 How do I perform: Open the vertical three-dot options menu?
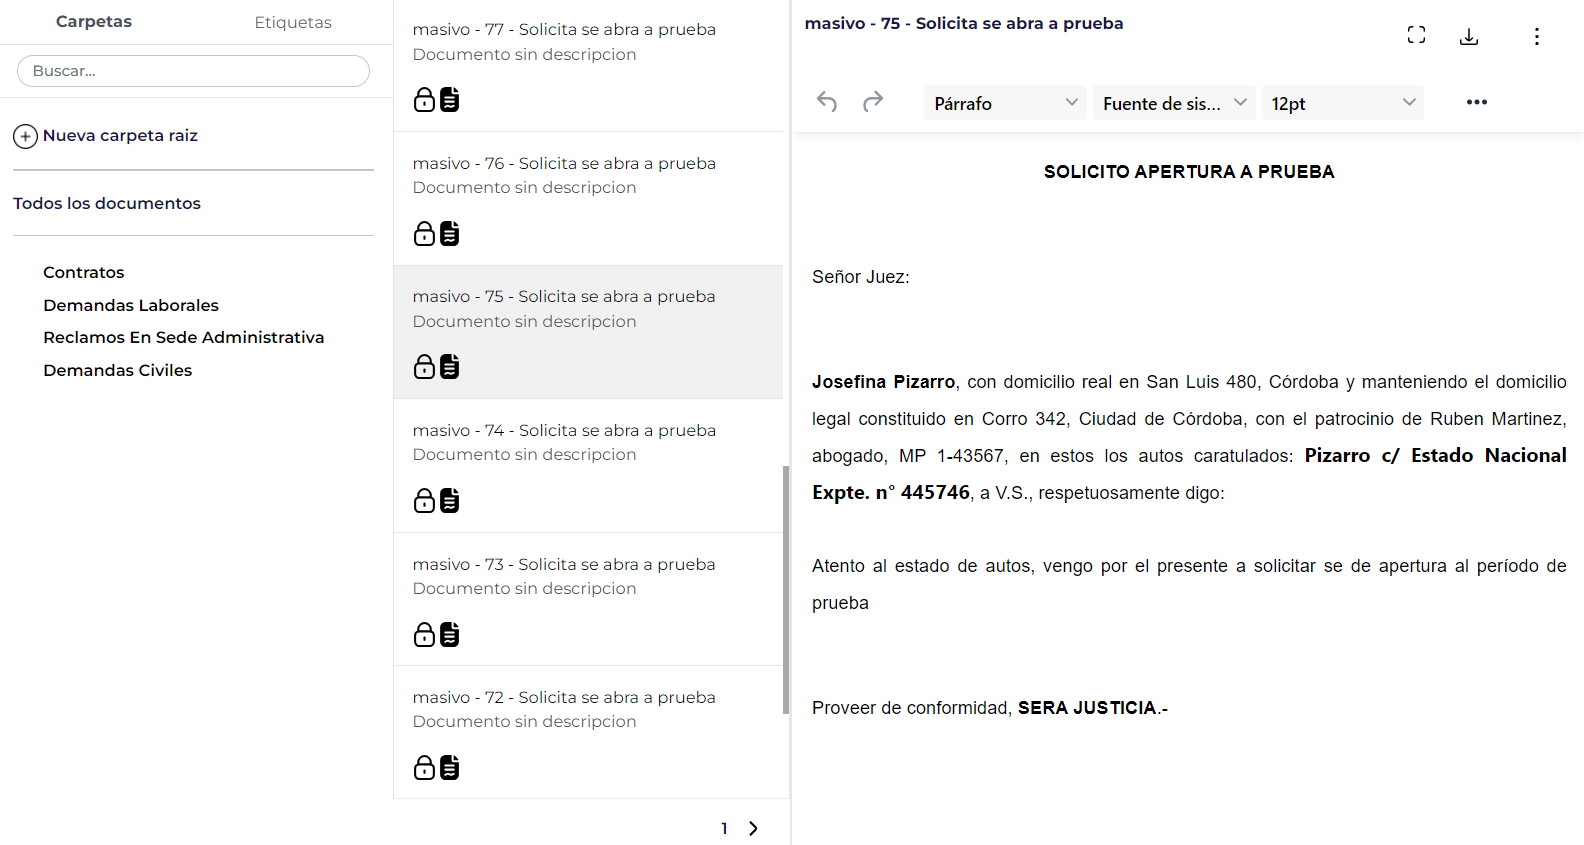point(1537,37)
